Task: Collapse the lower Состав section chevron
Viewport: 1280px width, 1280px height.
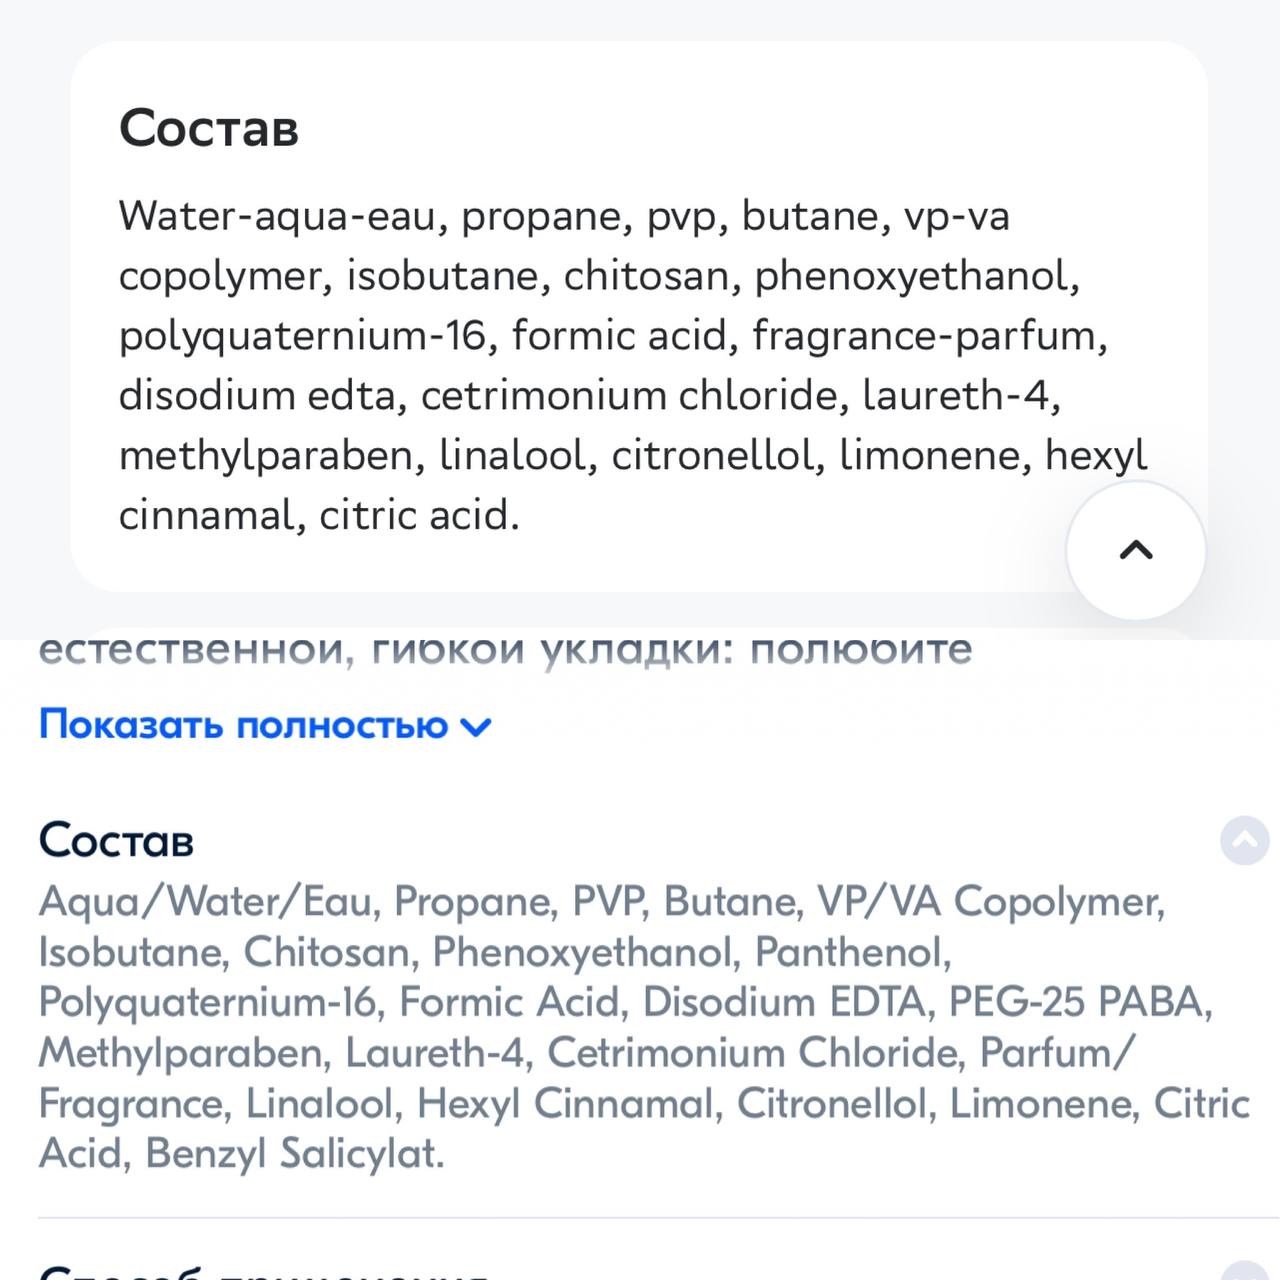Action: 1245,841
